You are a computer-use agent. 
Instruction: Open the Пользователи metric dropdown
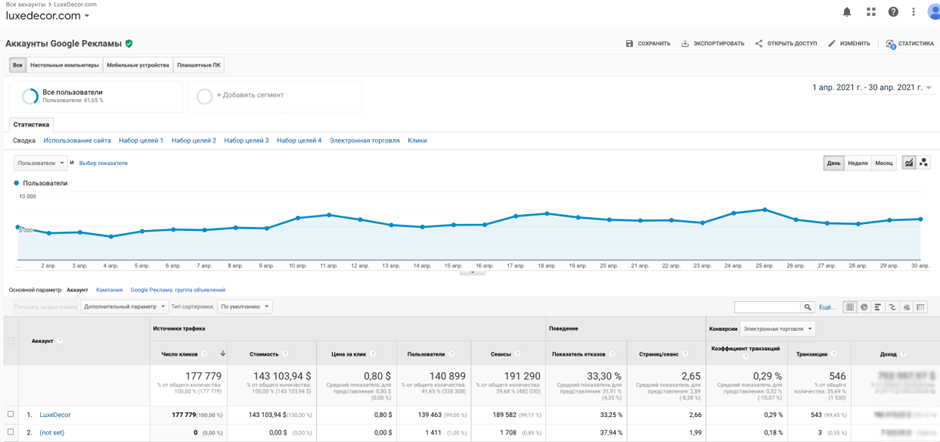click(x=41, y=163)
